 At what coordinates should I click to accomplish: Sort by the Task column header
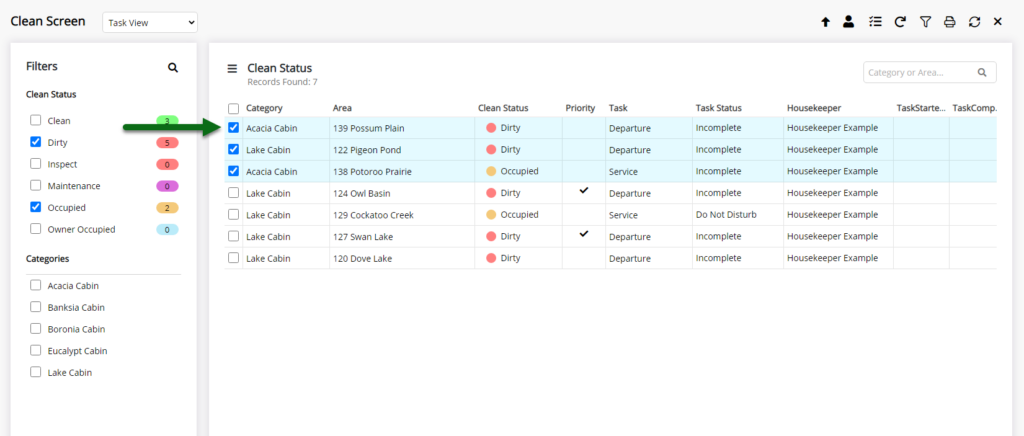618,108
